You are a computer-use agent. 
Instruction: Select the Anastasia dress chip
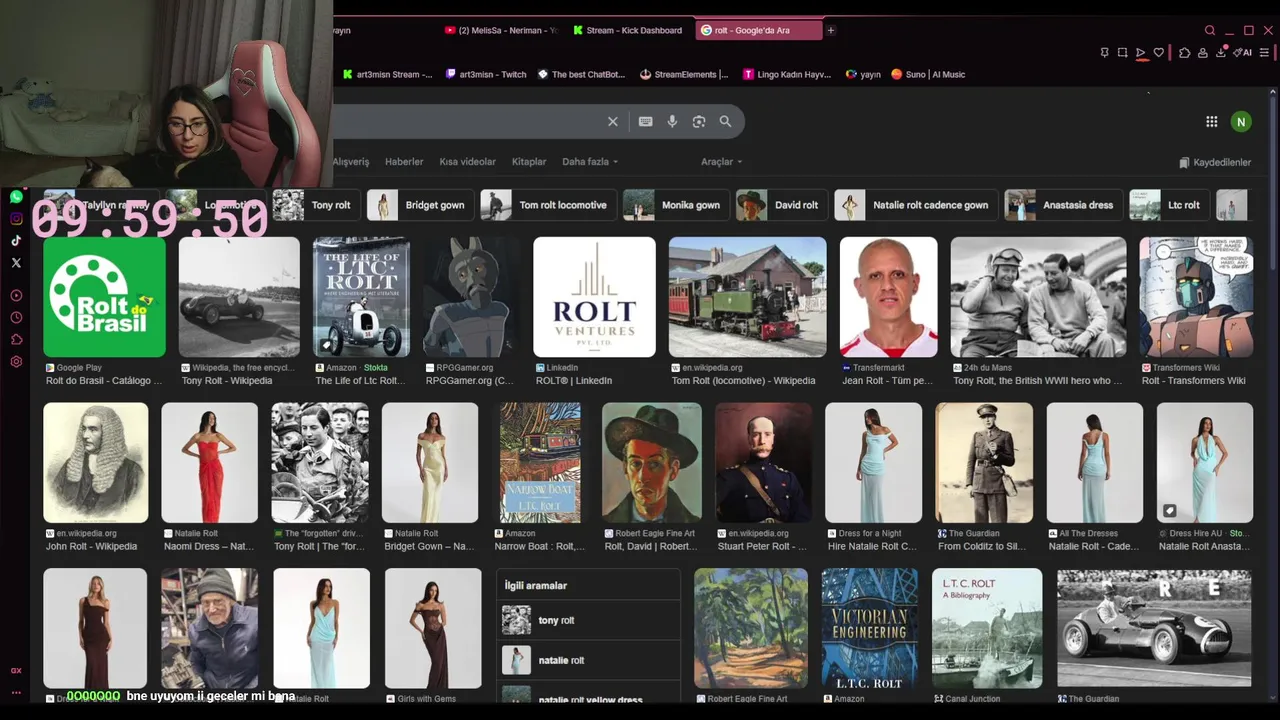pyautogui.click(x=1064, y=205)
